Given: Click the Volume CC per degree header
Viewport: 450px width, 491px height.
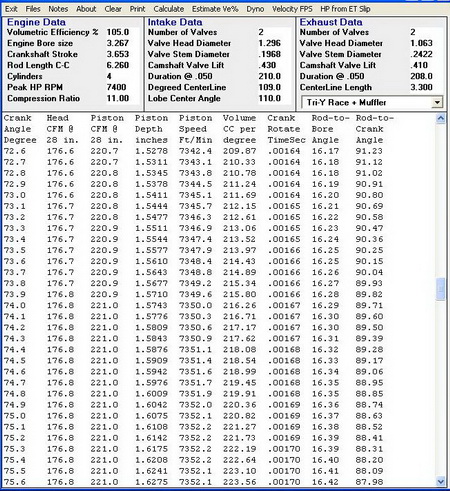Looking at the screenshot, I should [240, 129].
